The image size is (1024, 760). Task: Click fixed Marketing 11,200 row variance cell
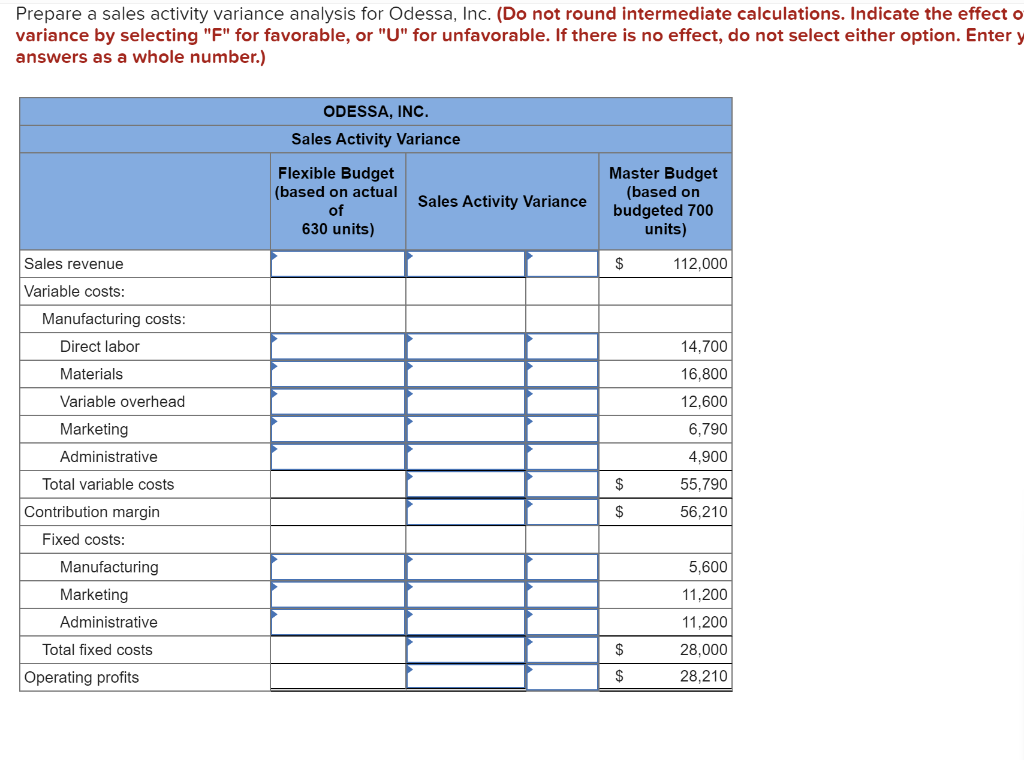click(x=466, y=595)
